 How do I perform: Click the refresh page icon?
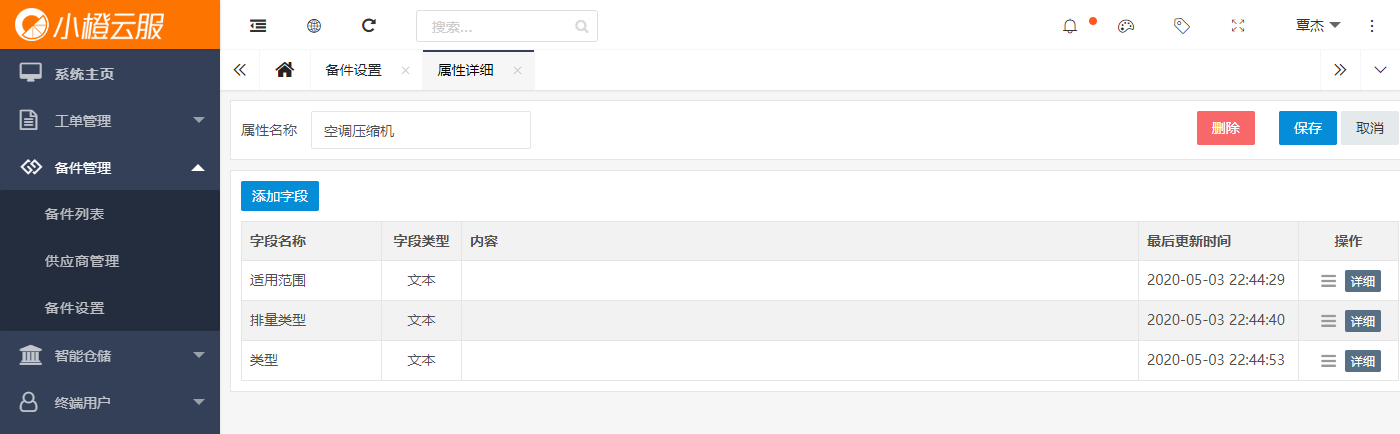click(x=369, y=26)
